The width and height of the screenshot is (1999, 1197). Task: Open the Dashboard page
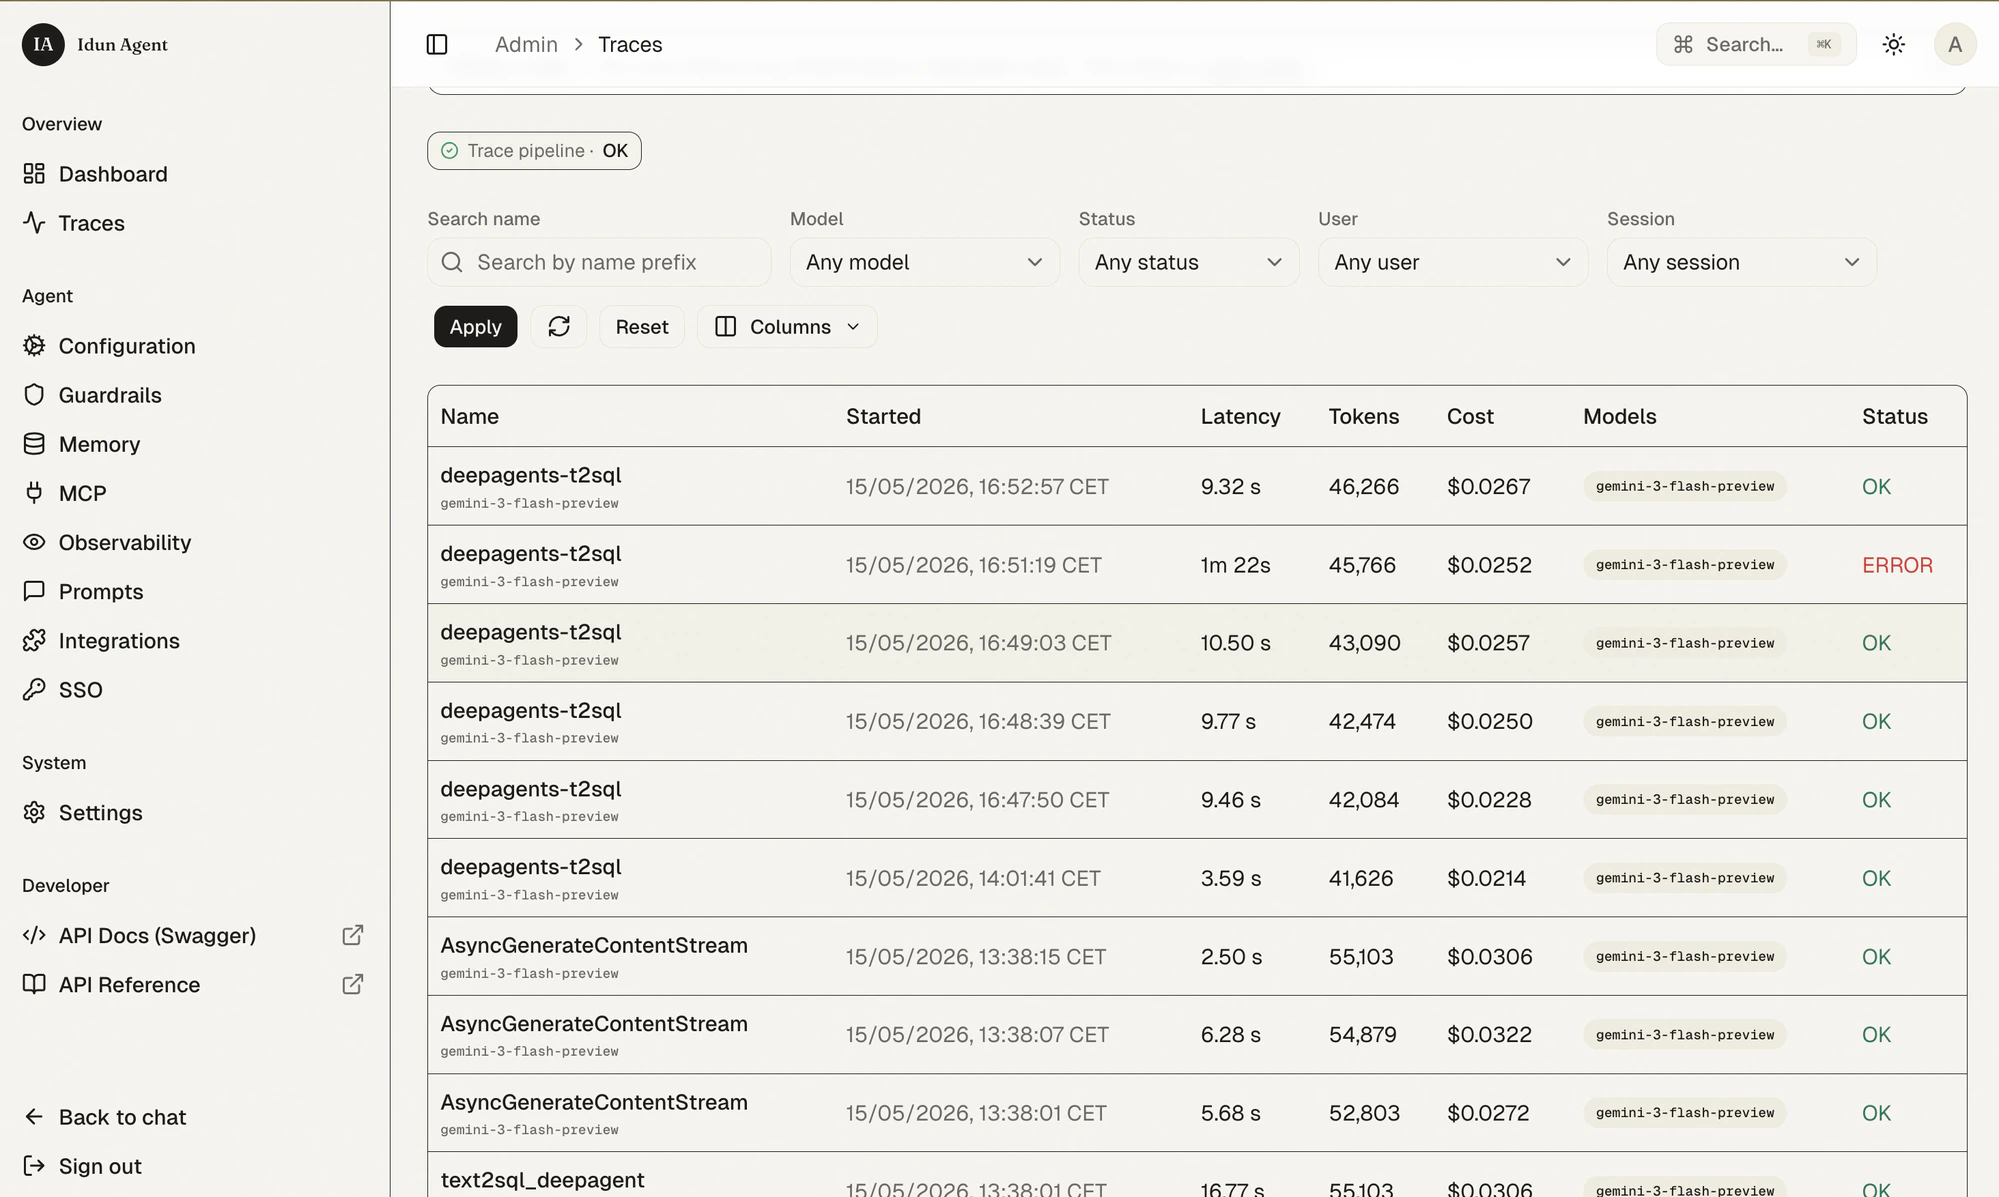(x=113, y=174)
